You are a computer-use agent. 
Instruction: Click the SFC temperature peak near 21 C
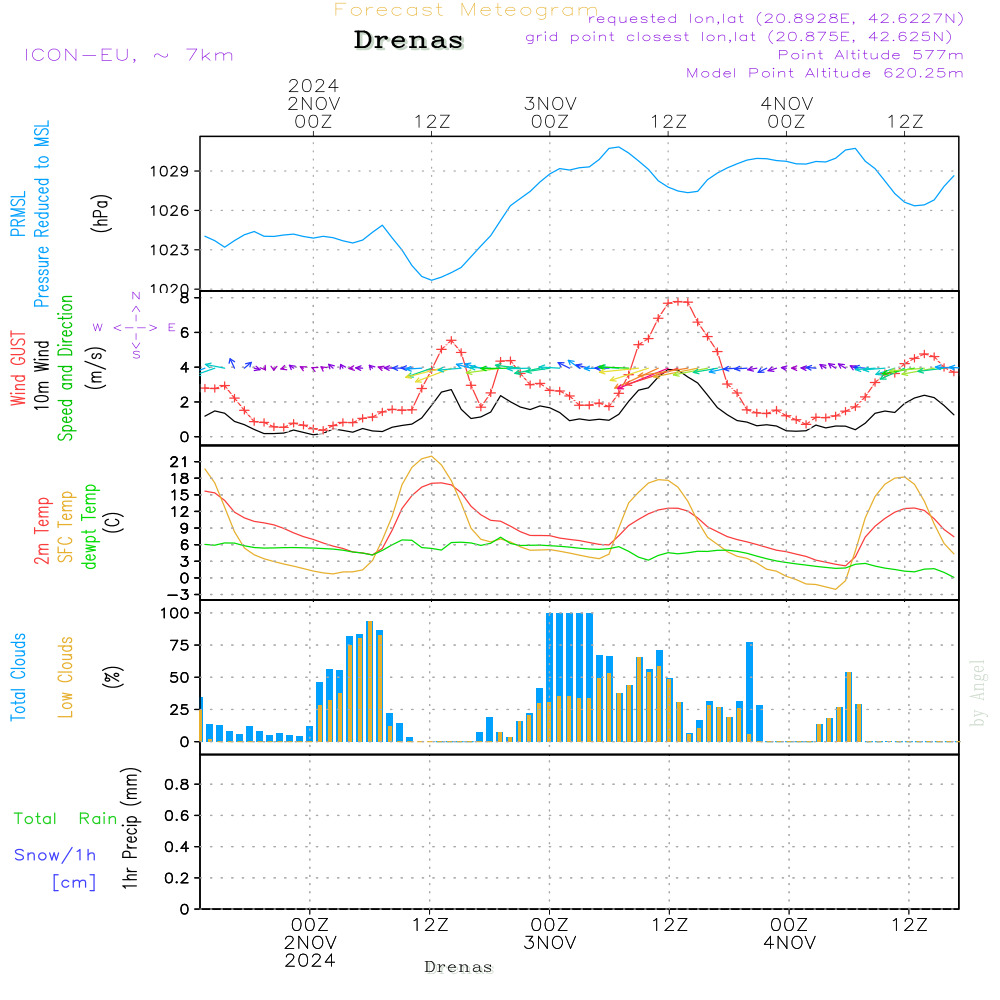coord(432,457)
